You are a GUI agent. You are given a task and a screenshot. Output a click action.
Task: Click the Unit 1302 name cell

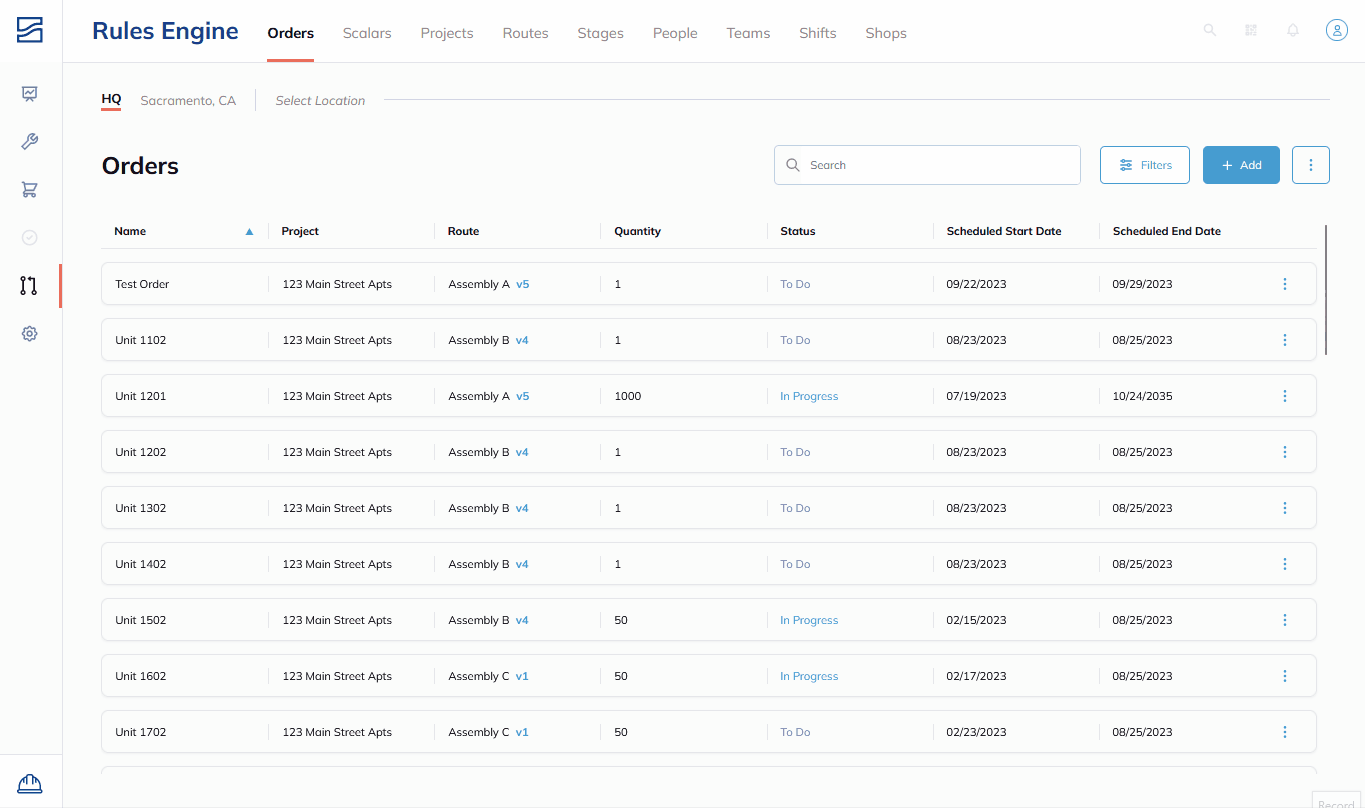click(141, 508)
